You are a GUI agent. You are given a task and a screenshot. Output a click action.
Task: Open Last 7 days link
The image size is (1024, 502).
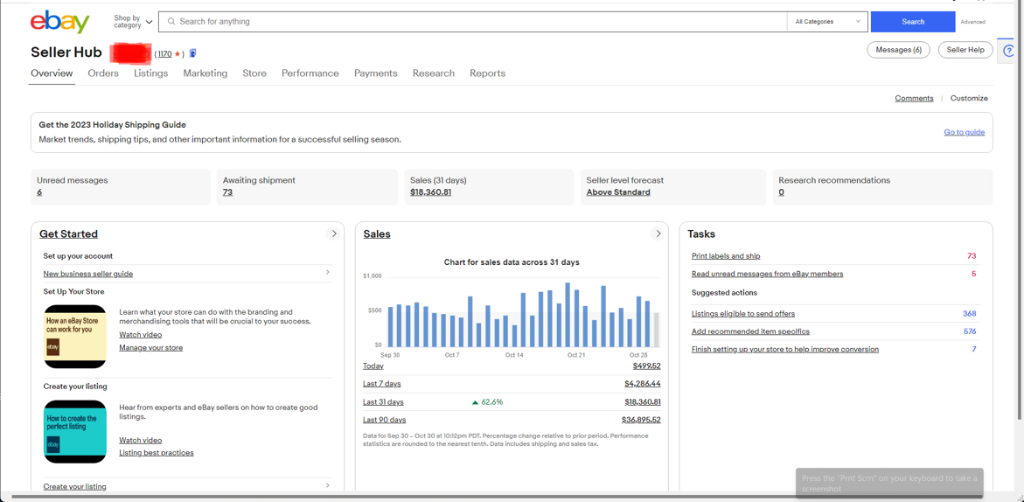pyautogui.click(x=382, y=384)
